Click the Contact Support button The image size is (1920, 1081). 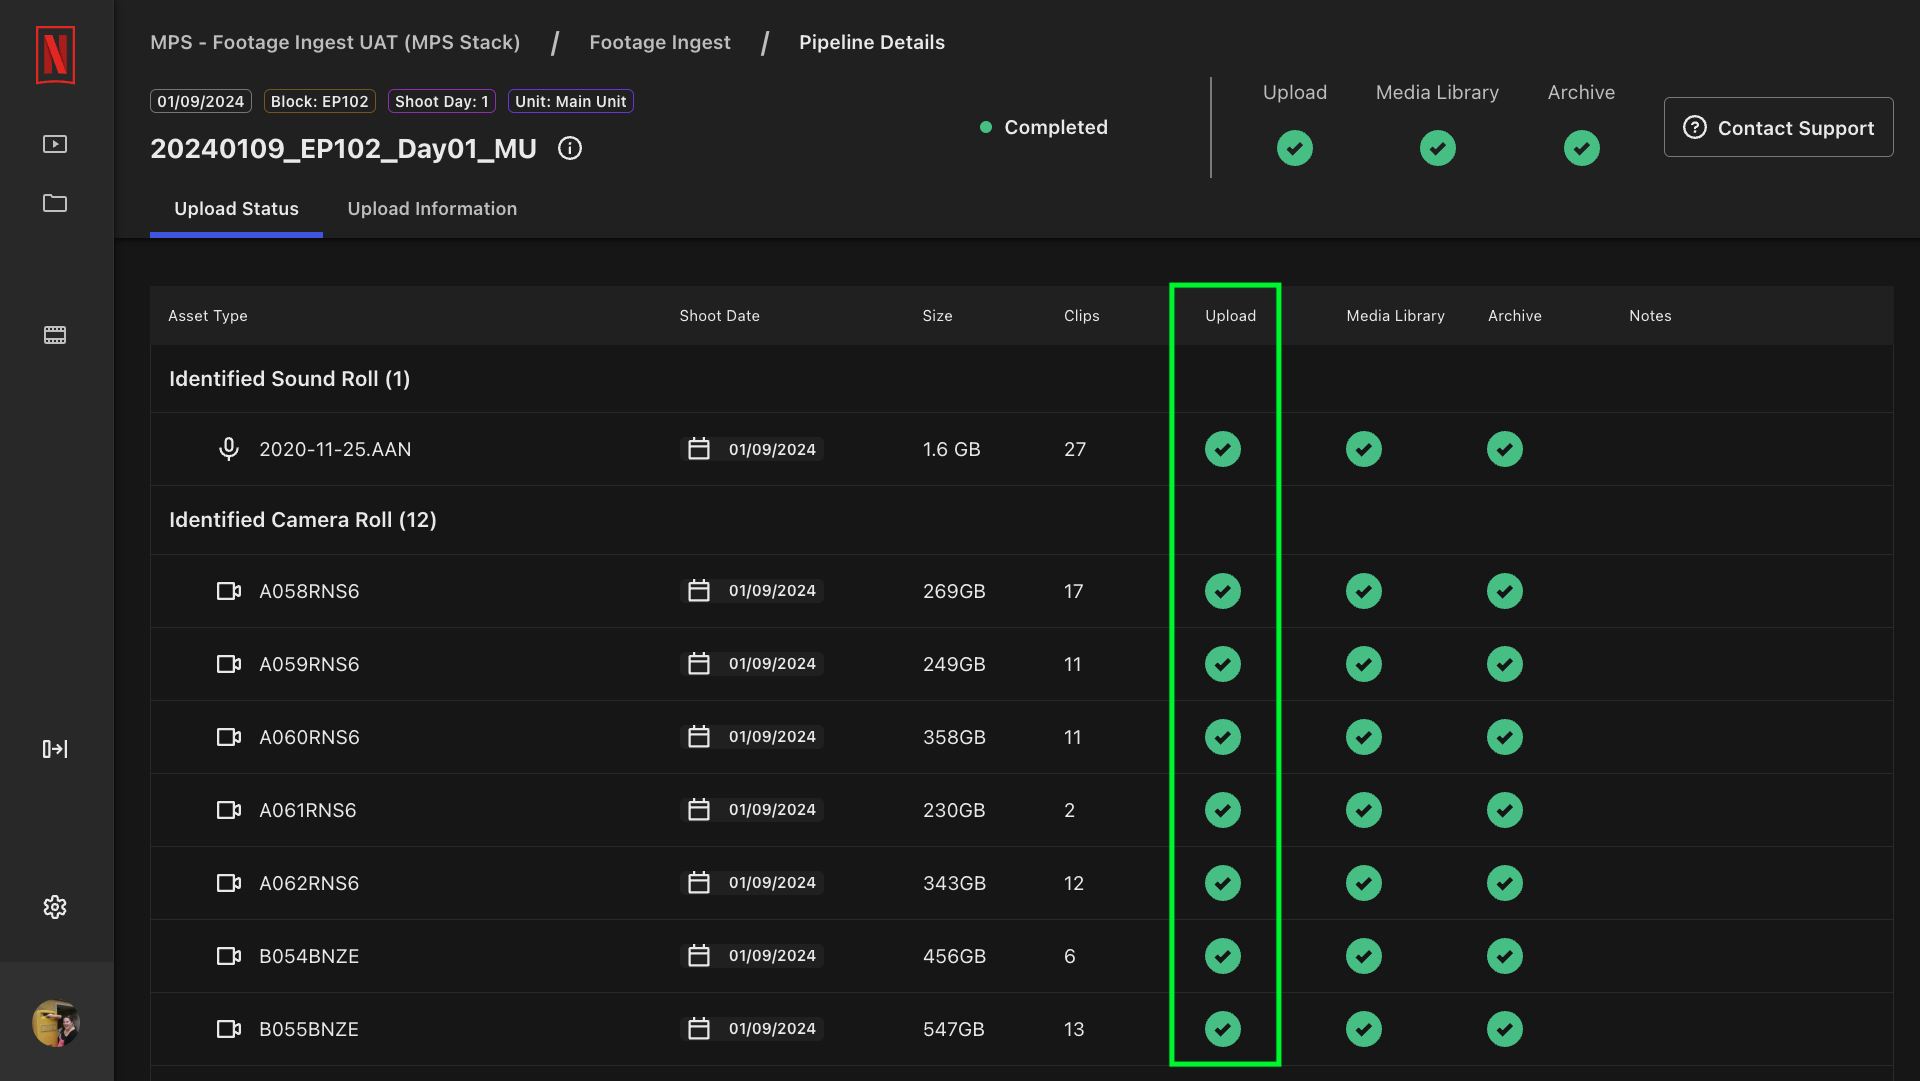click(1778, 127)
